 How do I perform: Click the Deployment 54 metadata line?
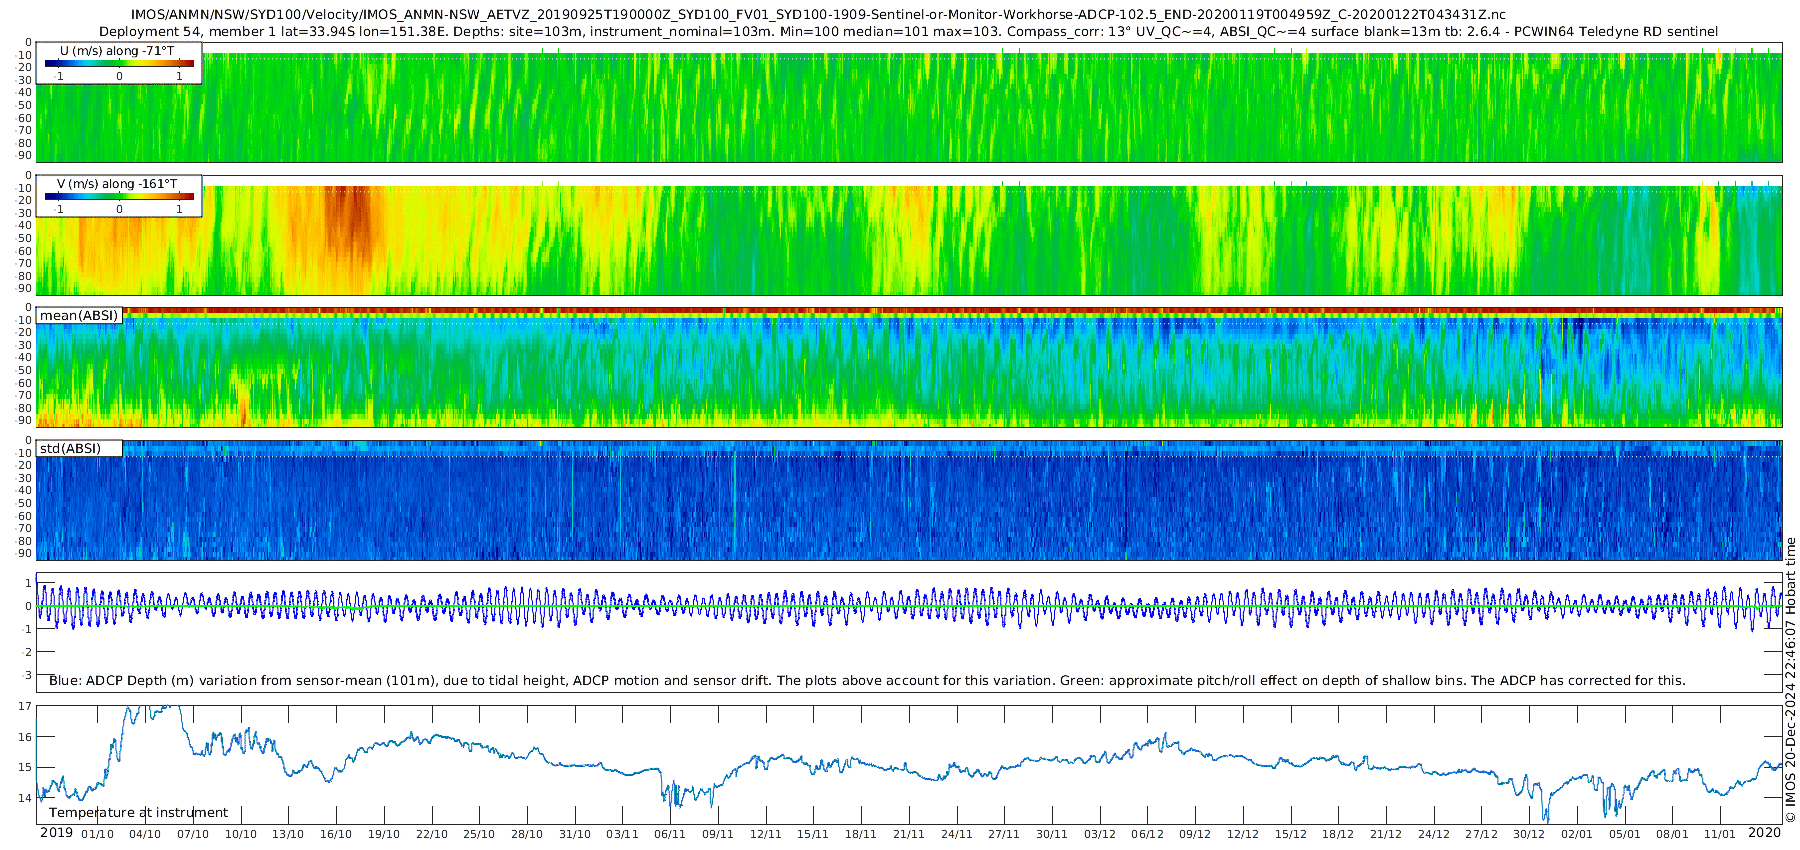click(x=908, y=32)
